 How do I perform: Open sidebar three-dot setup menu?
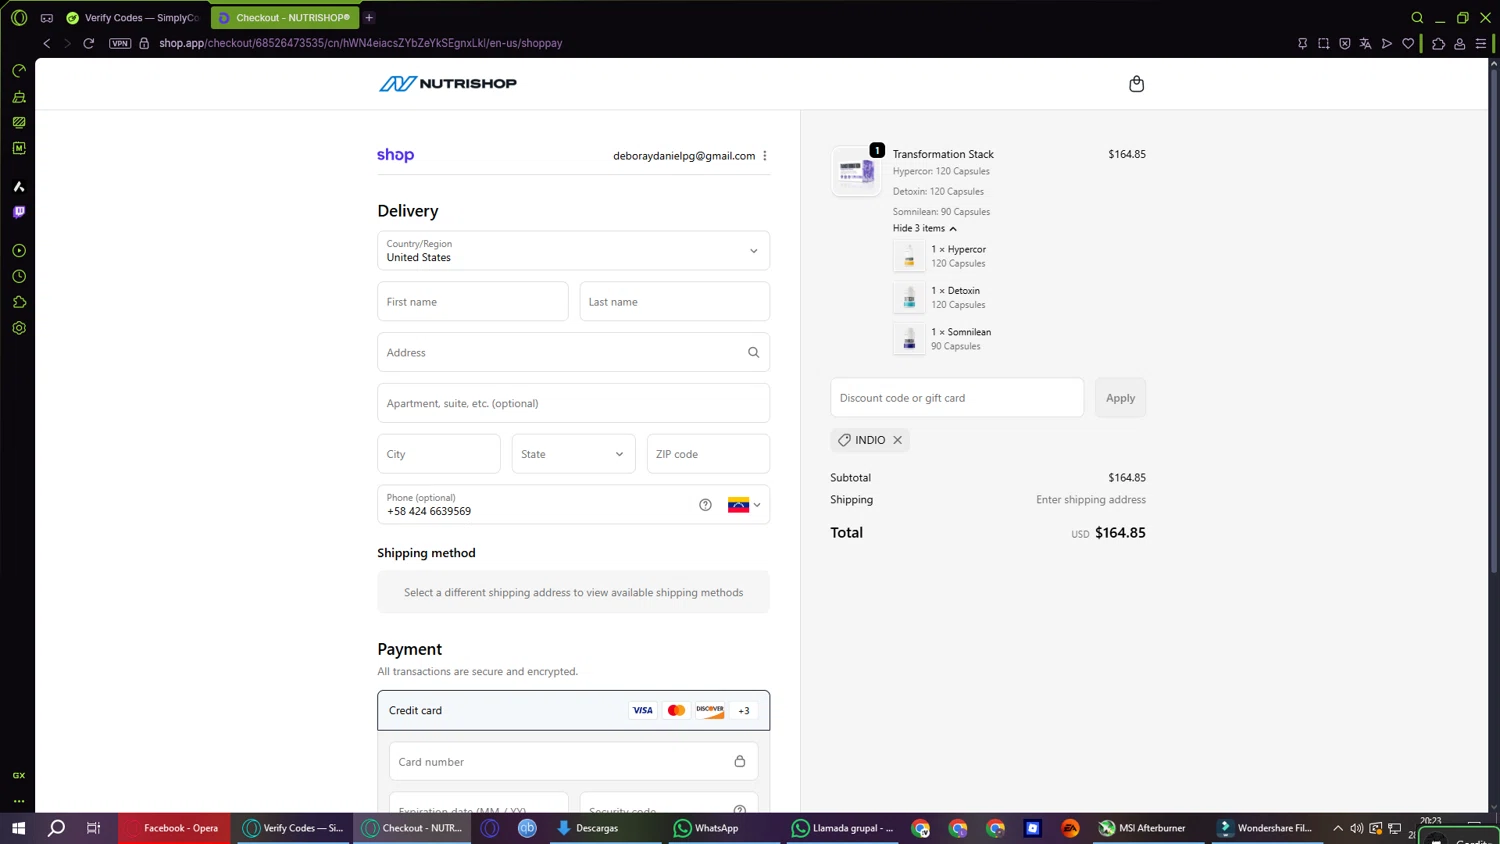pyautogui.click(x=19, y=801)
